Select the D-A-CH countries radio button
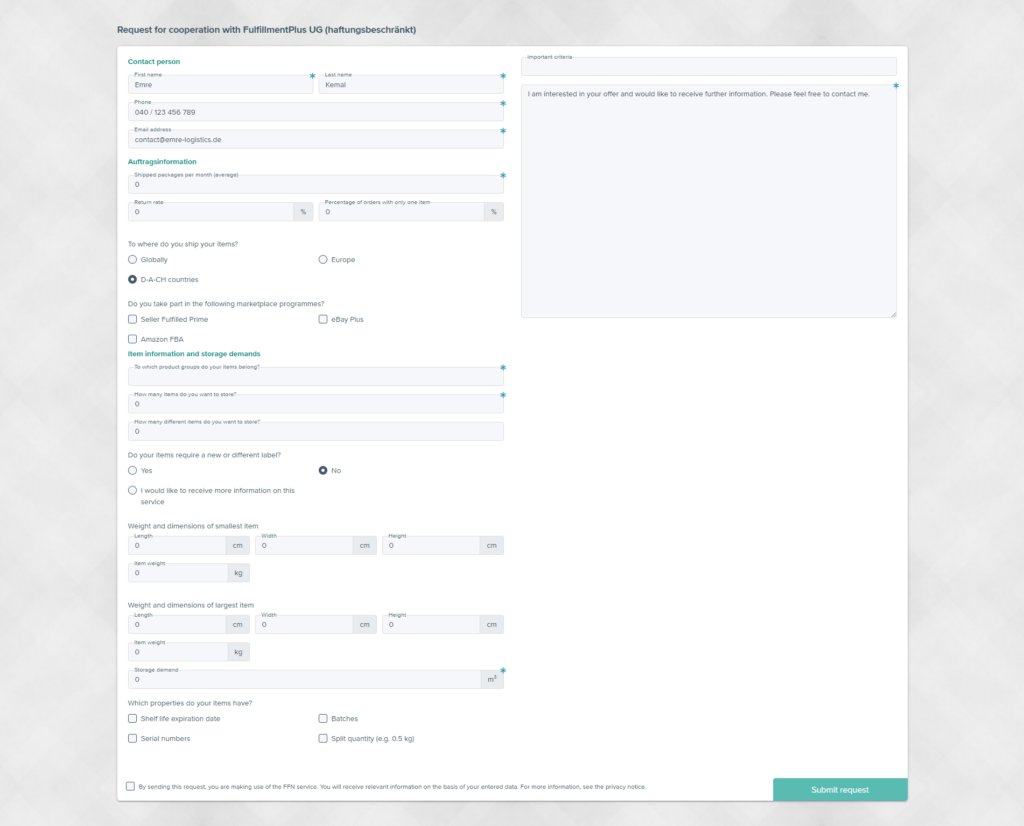Viewport: 1024px width, 826px height. point(132,279)
